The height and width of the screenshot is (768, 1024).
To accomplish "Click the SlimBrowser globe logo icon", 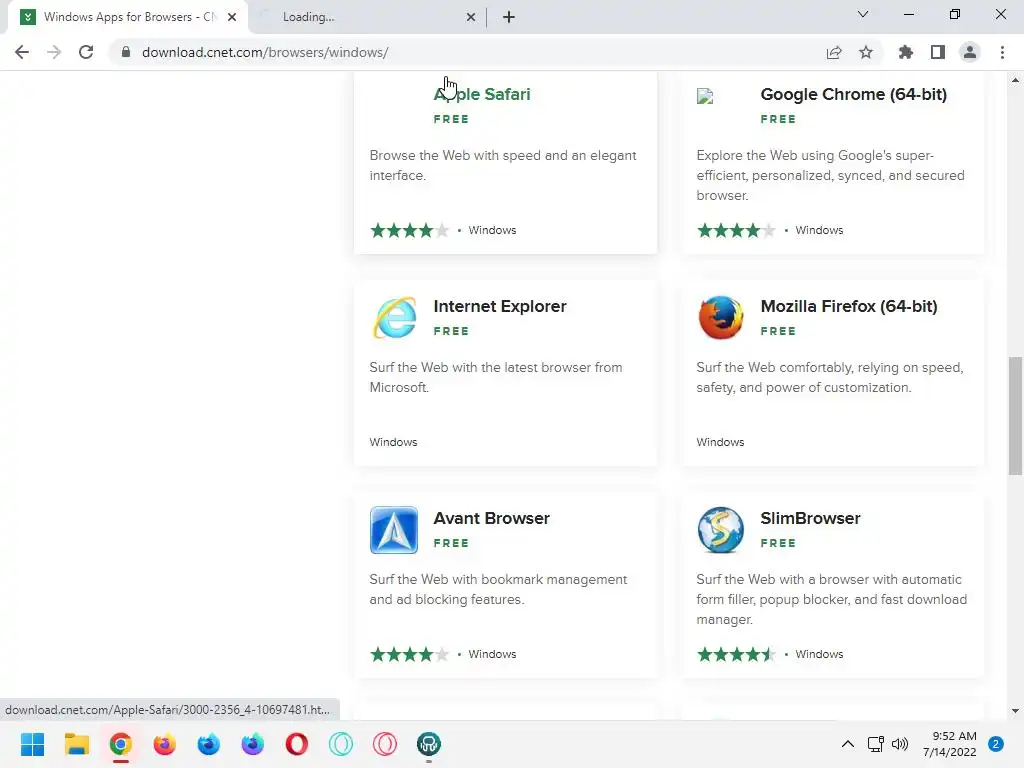I will point(720,530).
